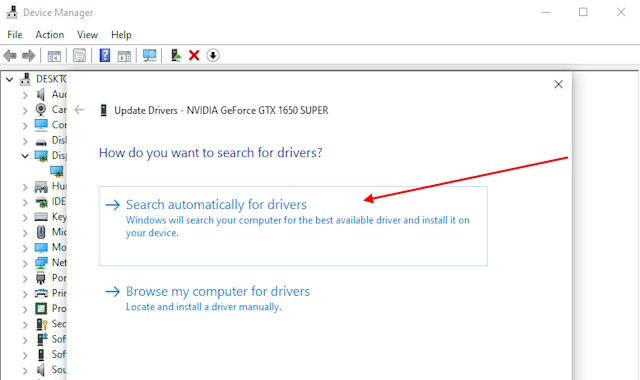Click the Processors chip icon

[41, 309]
